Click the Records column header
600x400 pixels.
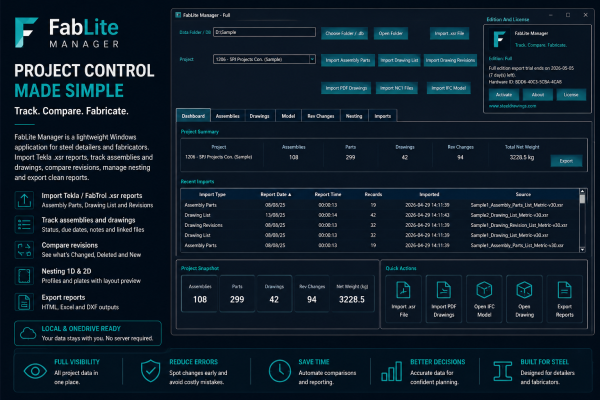point(373,194)
